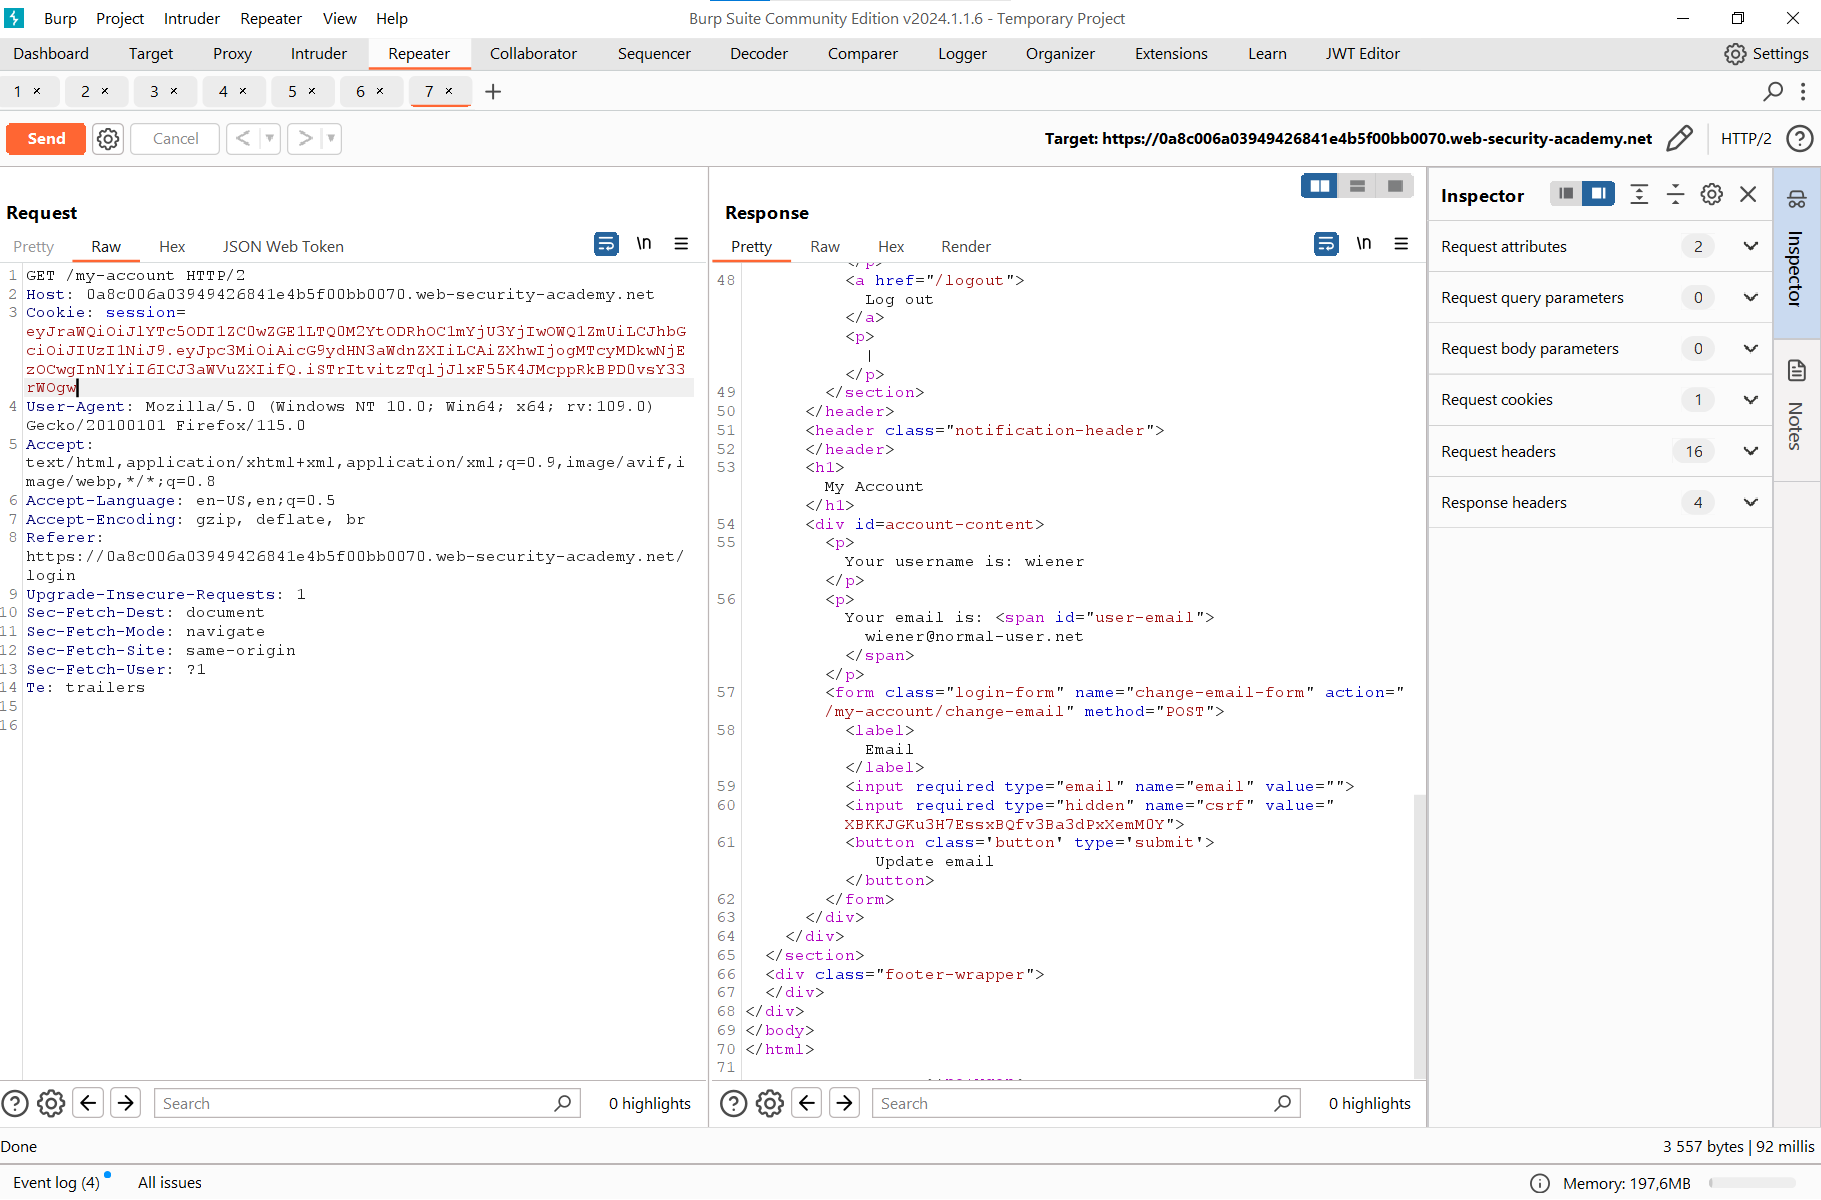Open All issues
Screen dimensions: 1821x1200
pos(170,1183)
